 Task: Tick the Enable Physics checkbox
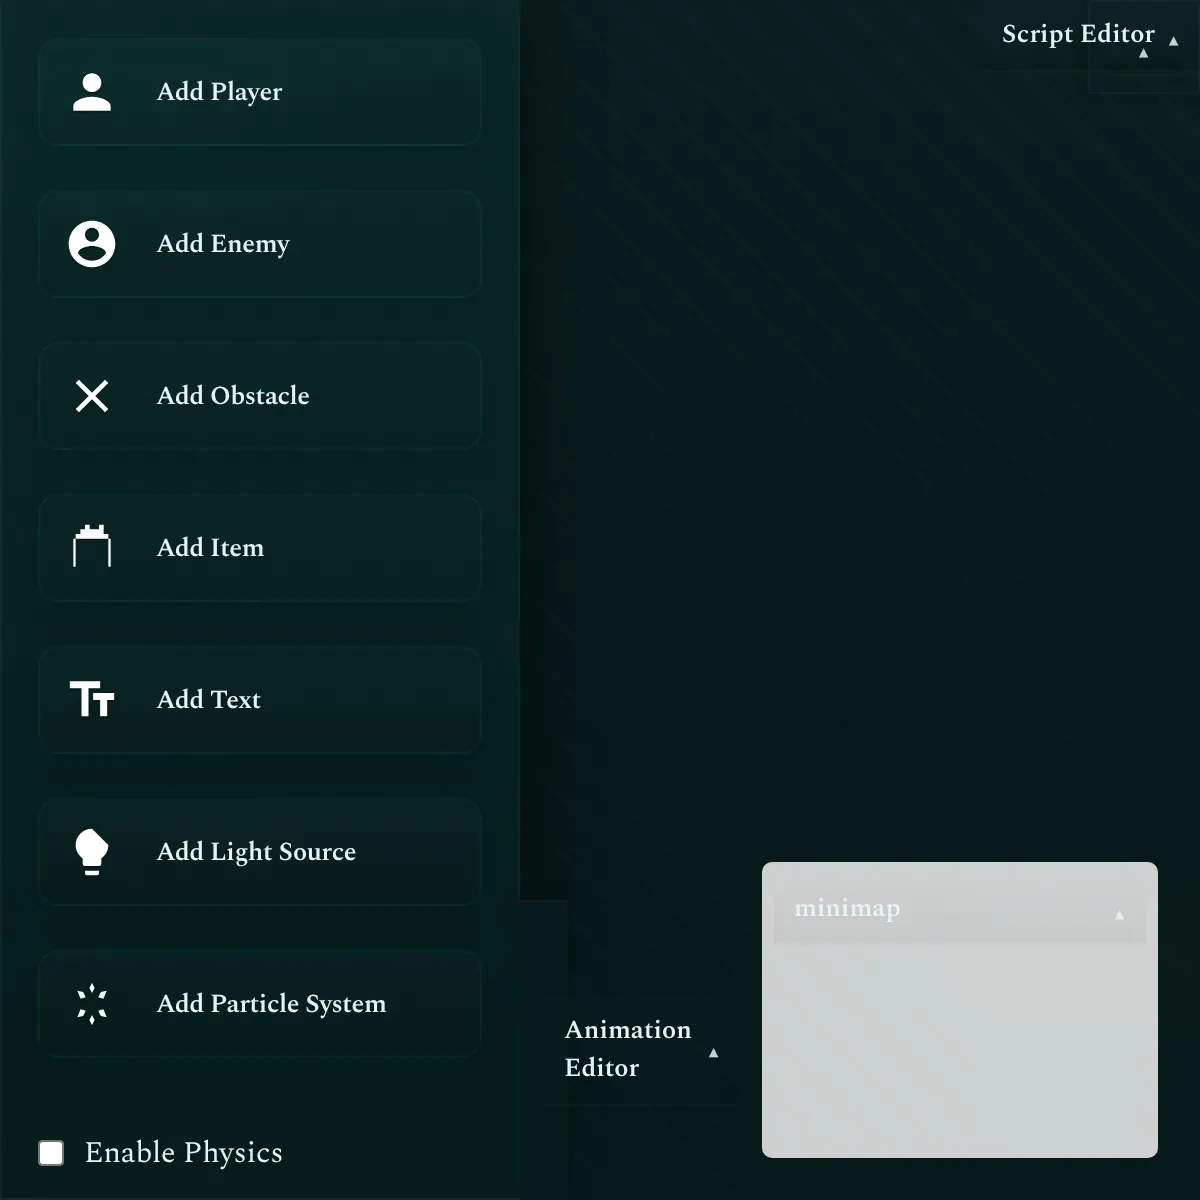coord(51,1153)
